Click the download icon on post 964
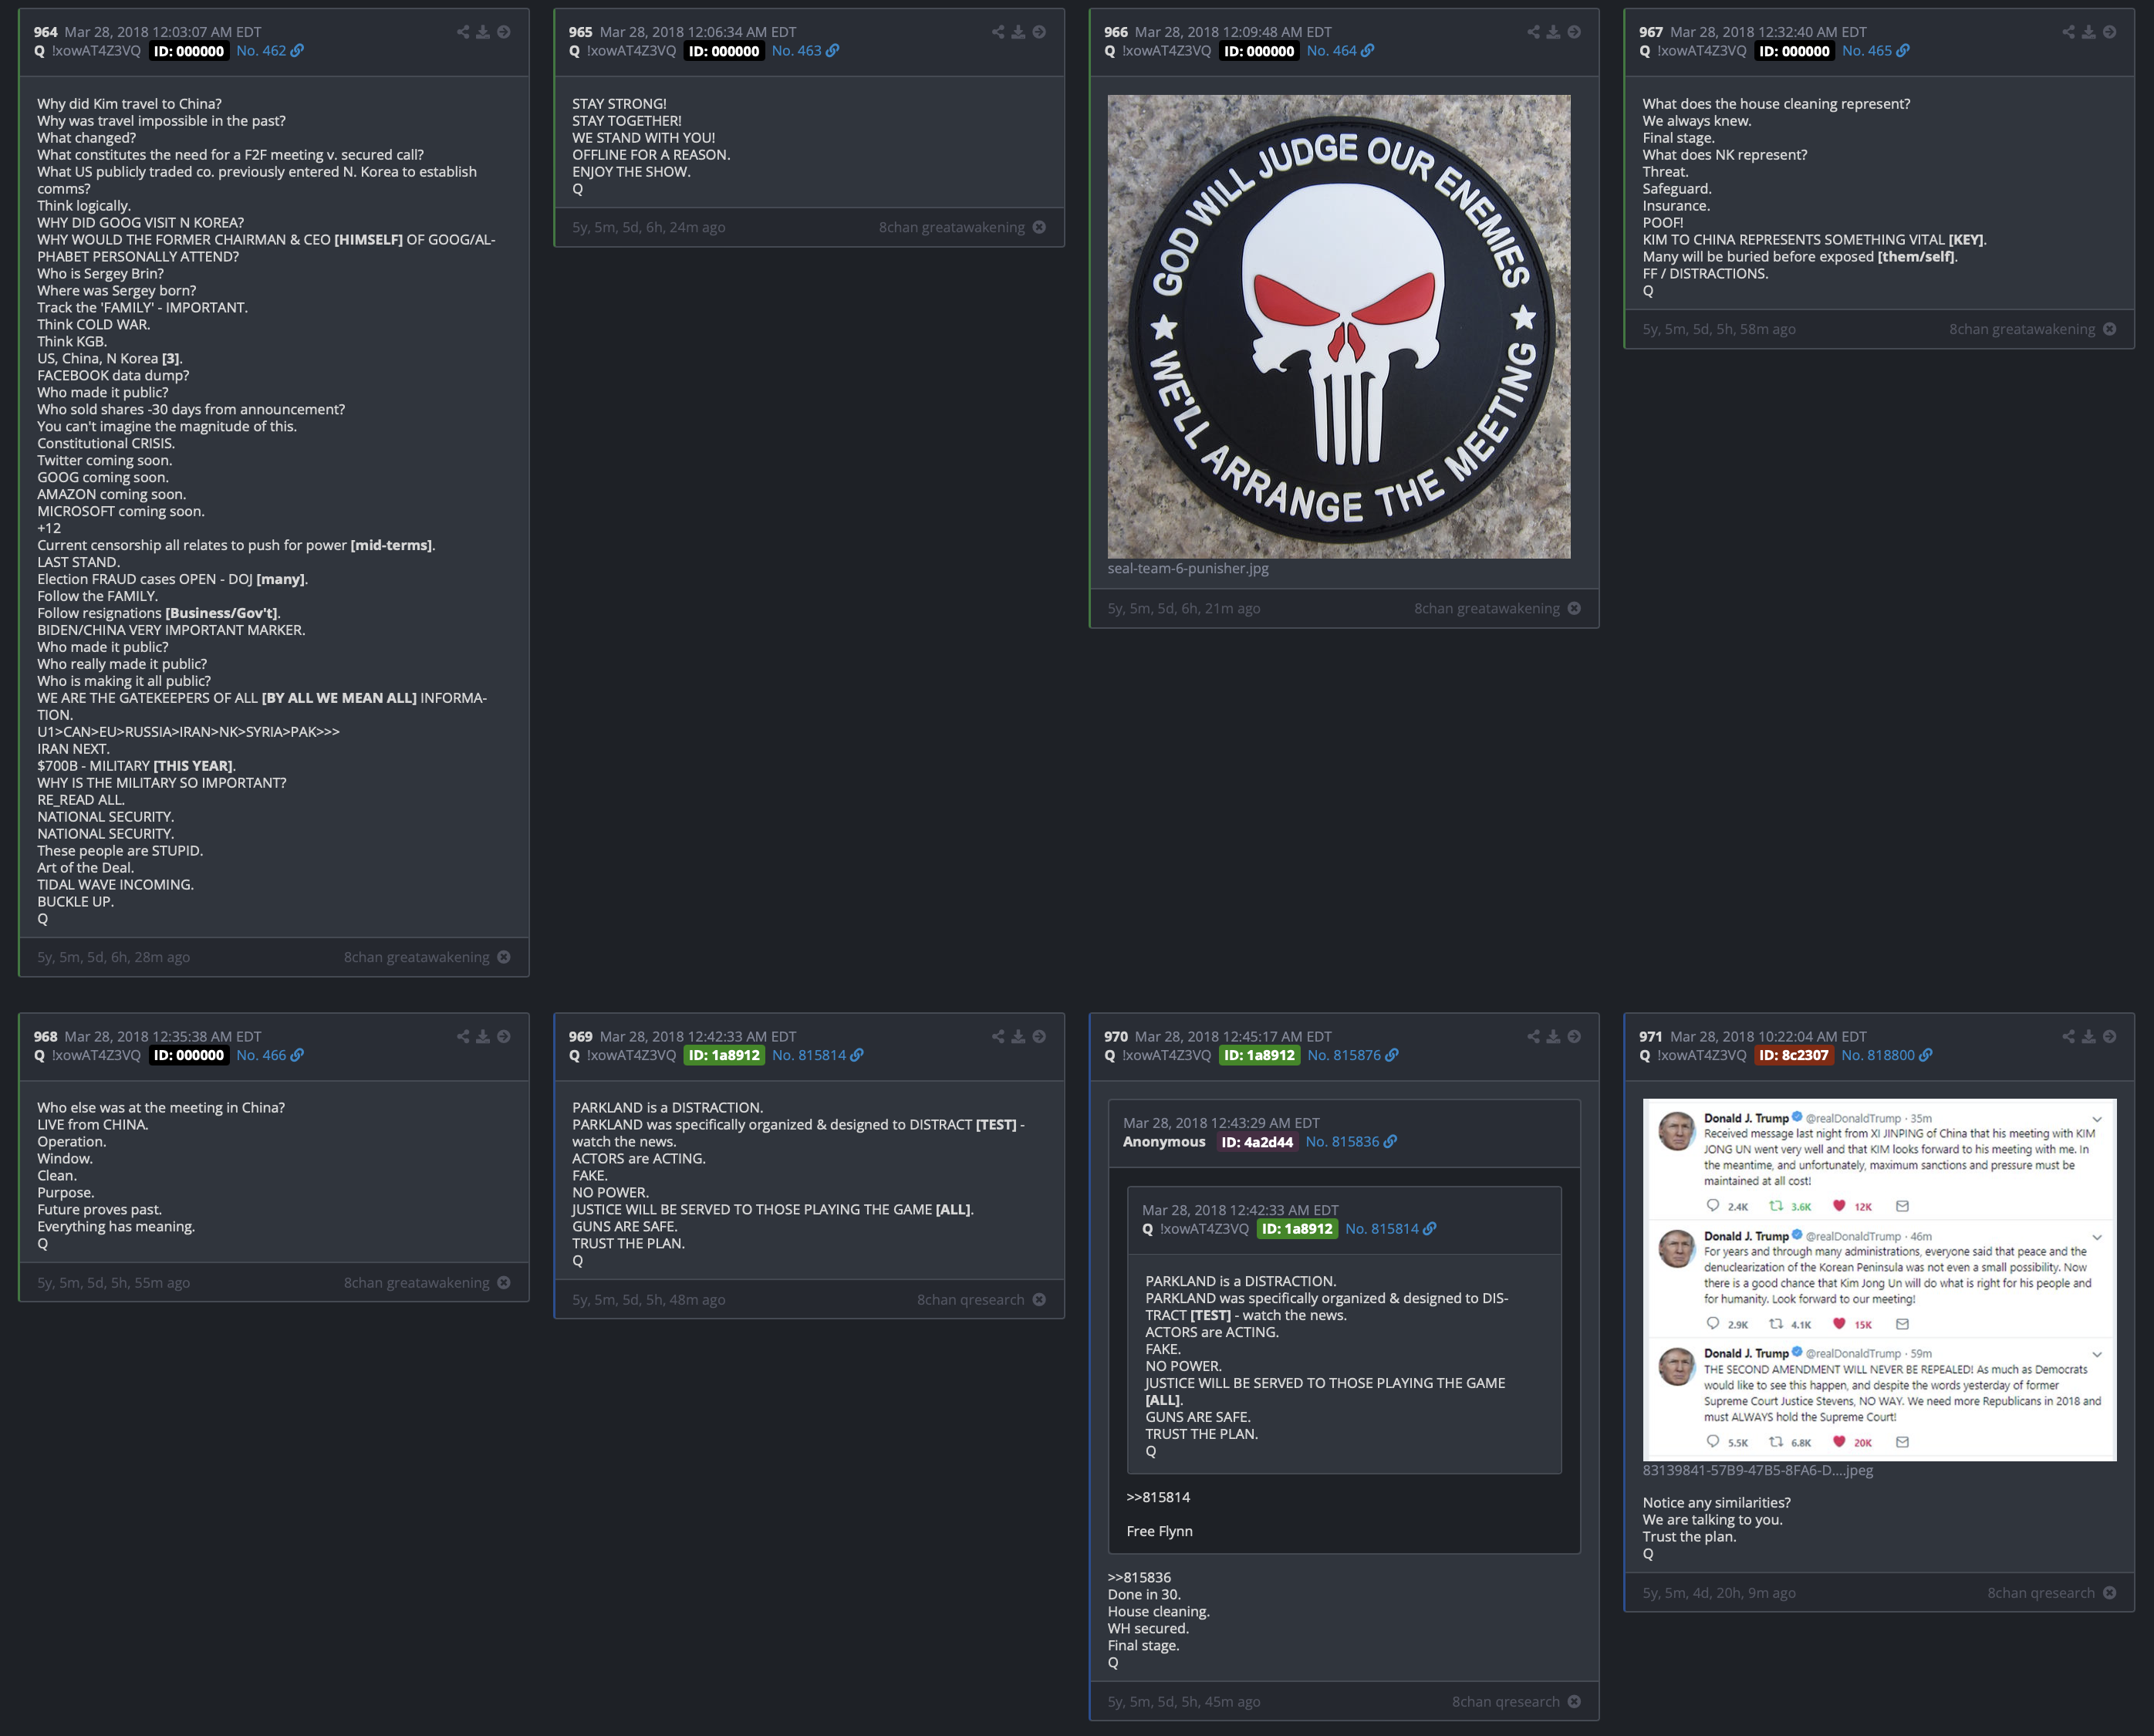Viewport: 2154px width, 1736px height. coord(483,32)
